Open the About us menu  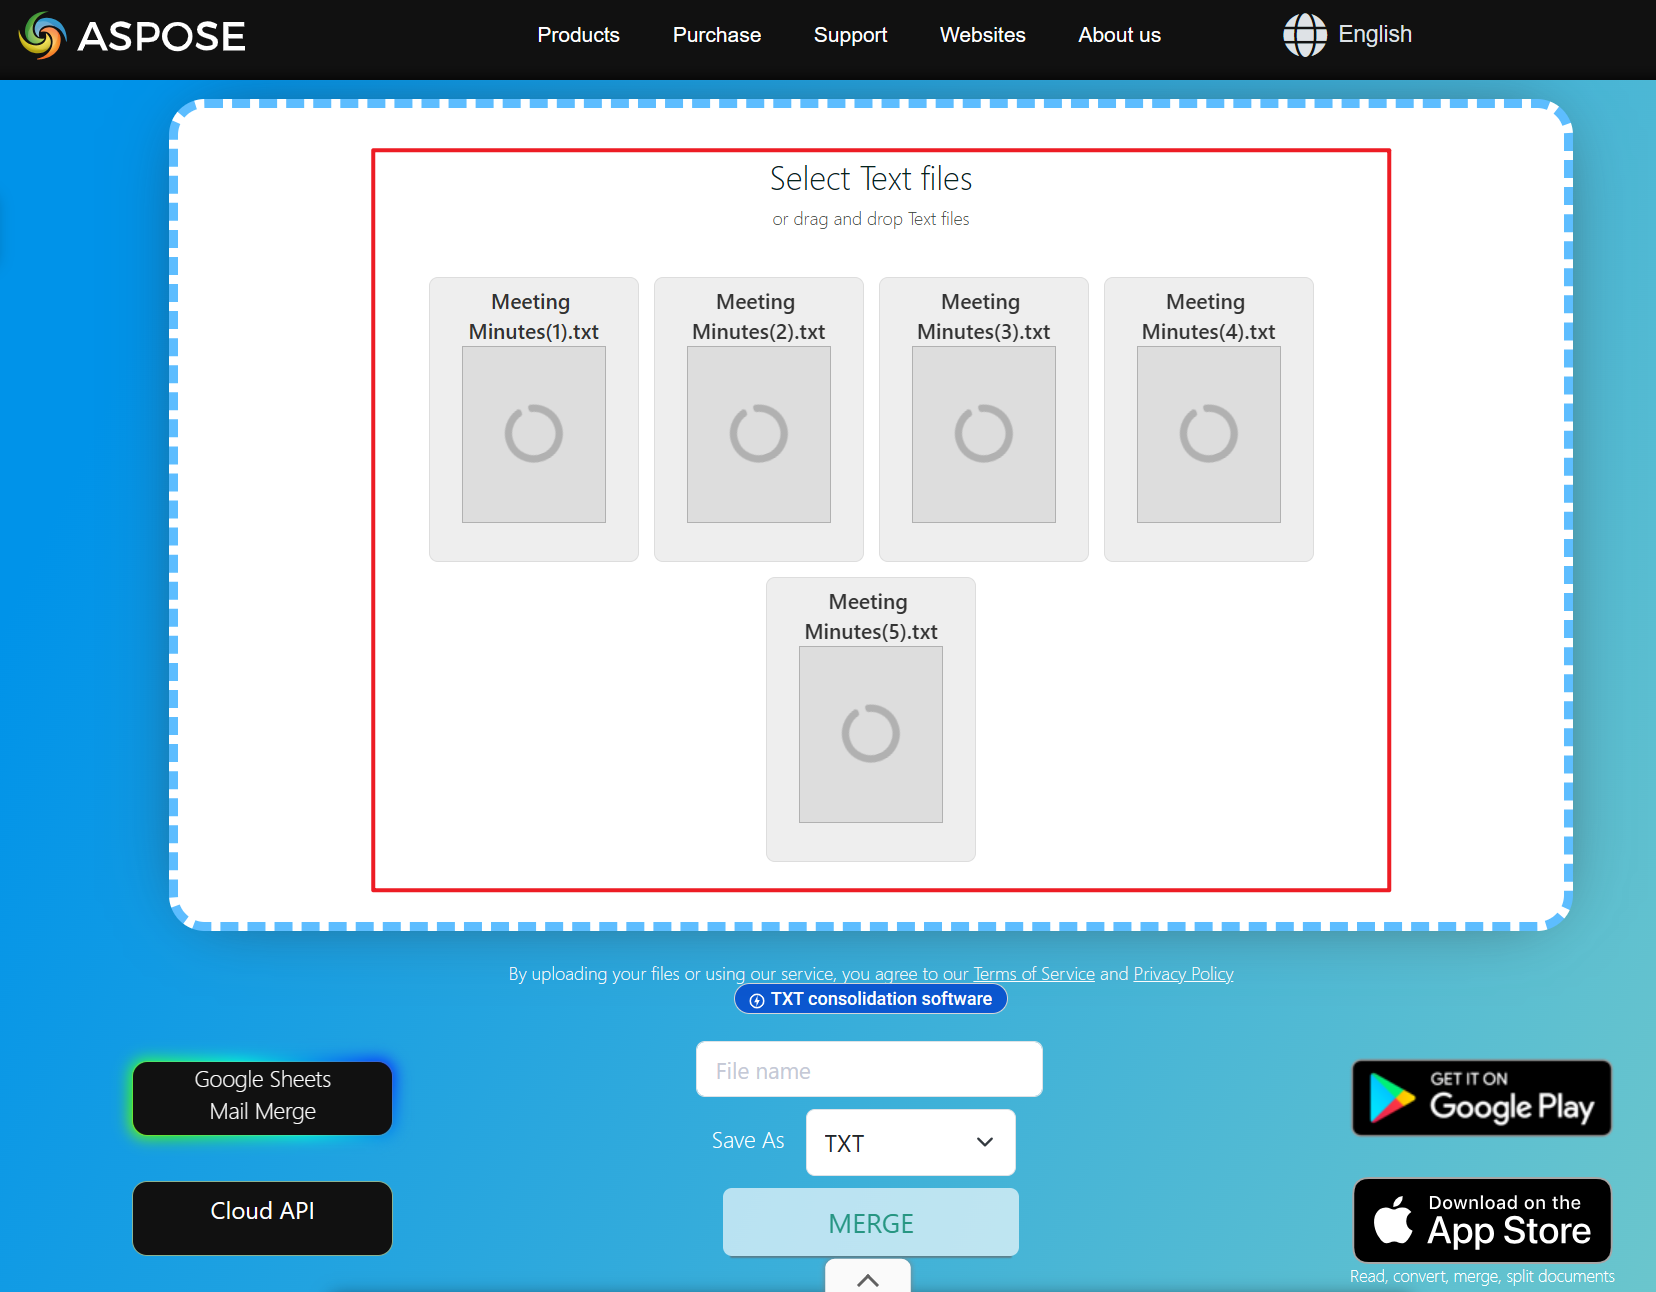tap(1119, 35)
